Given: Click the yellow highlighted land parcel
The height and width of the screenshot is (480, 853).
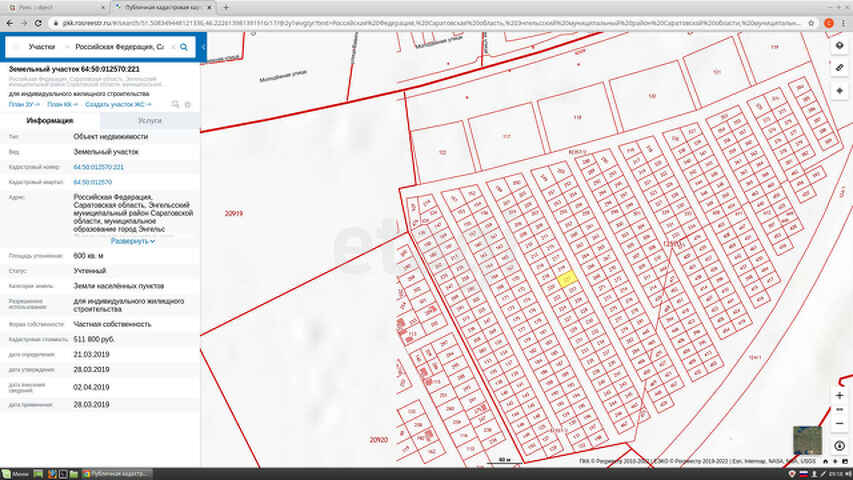Looking at the screenshot, I should tap(565, 280).
